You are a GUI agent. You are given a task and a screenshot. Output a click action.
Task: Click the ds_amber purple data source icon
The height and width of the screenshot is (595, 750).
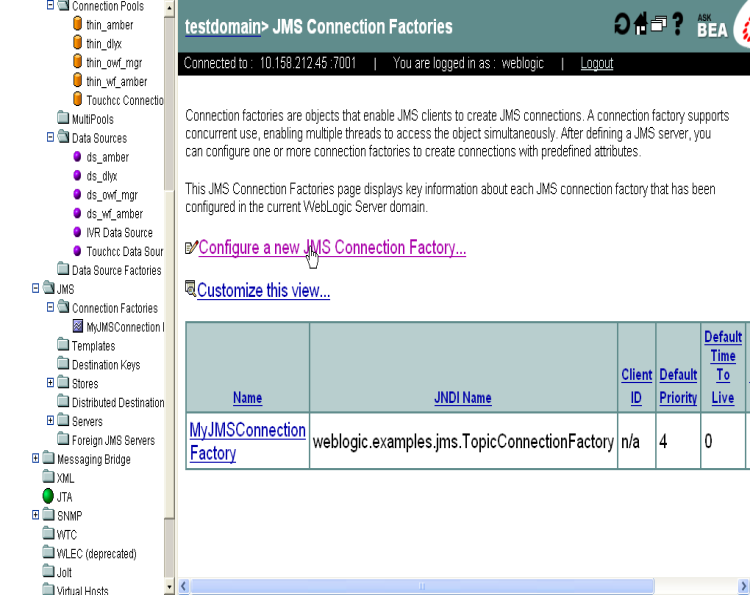tap(77, 156)
